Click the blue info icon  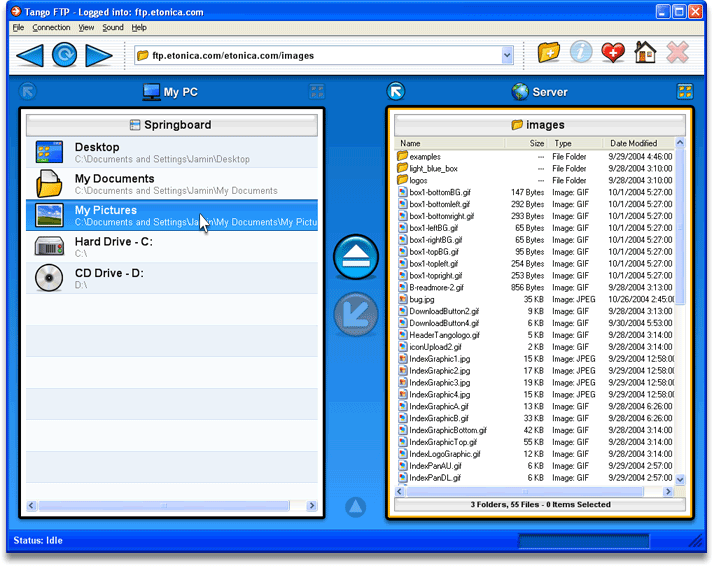pos(581,53)
